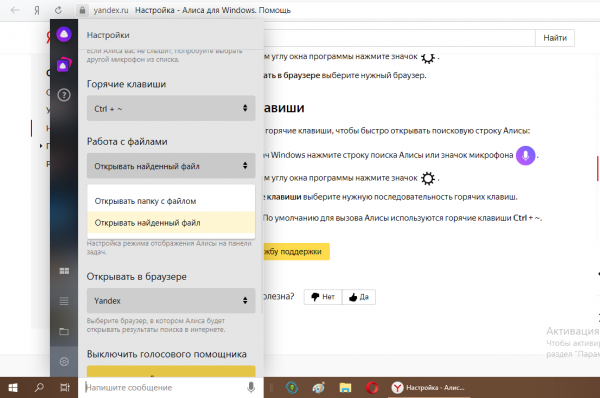Click the yandex.ru address bar domain
Screen dimensions: 600x398
tap(111, 10)
